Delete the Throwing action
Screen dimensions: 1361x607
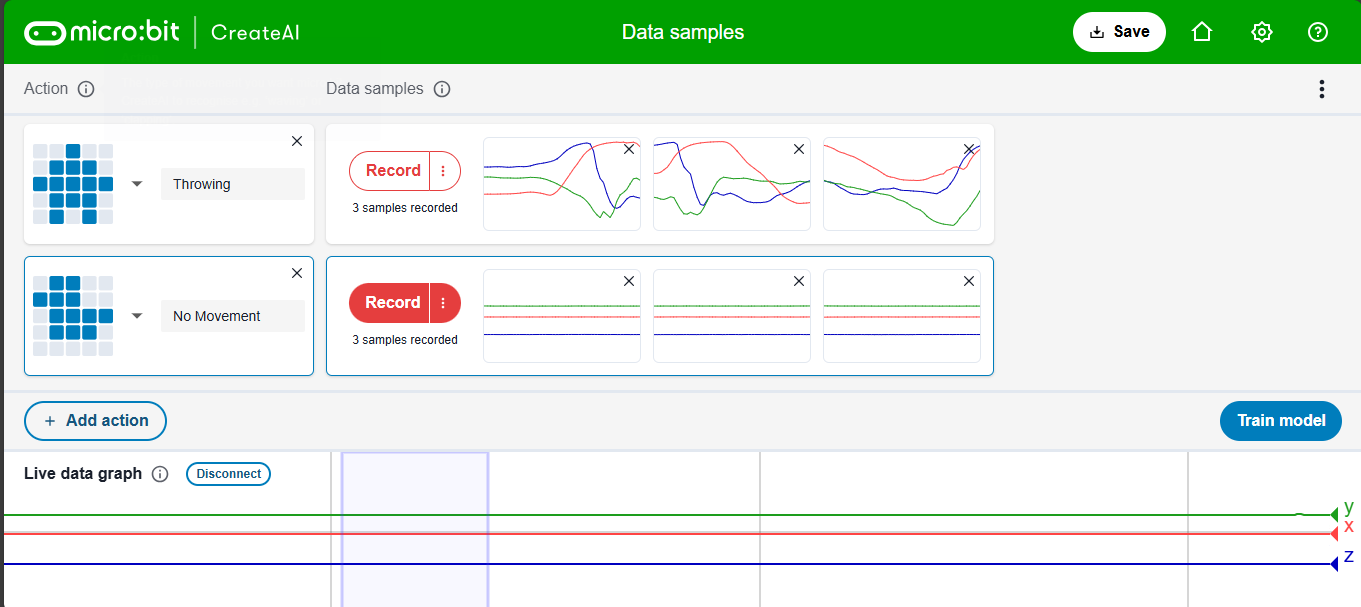pyautogui.click(x=297, y=141)
